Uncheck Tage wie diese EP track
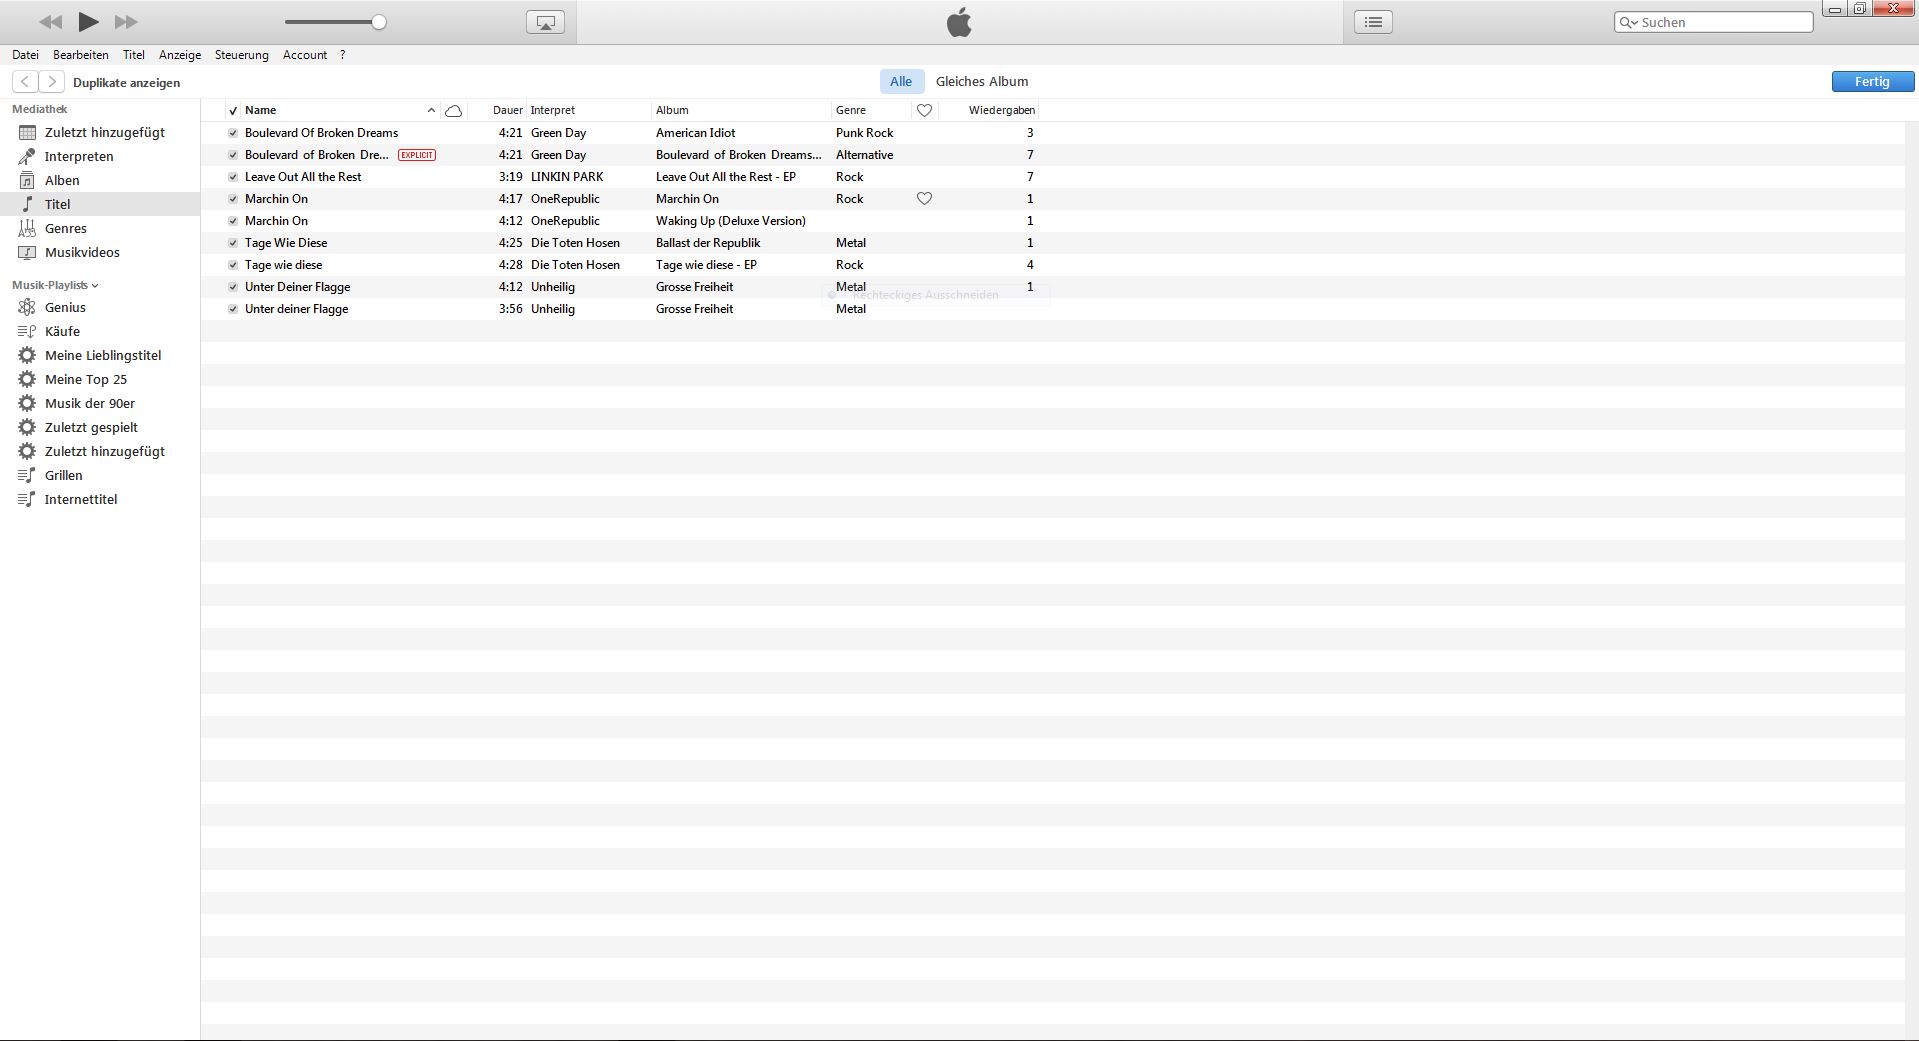The image size is (1919, 1041). (x=233, y=265)
